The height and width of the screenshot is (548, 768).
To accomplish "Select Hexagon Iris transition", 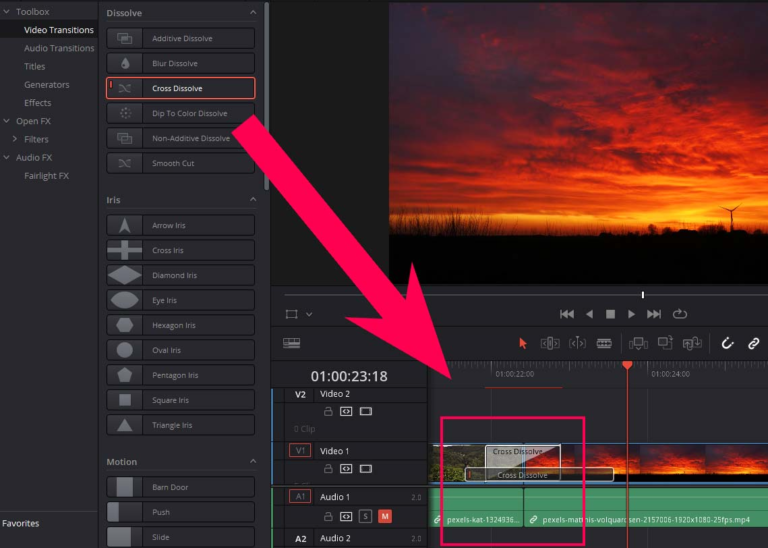I will [x=180, y=325].
